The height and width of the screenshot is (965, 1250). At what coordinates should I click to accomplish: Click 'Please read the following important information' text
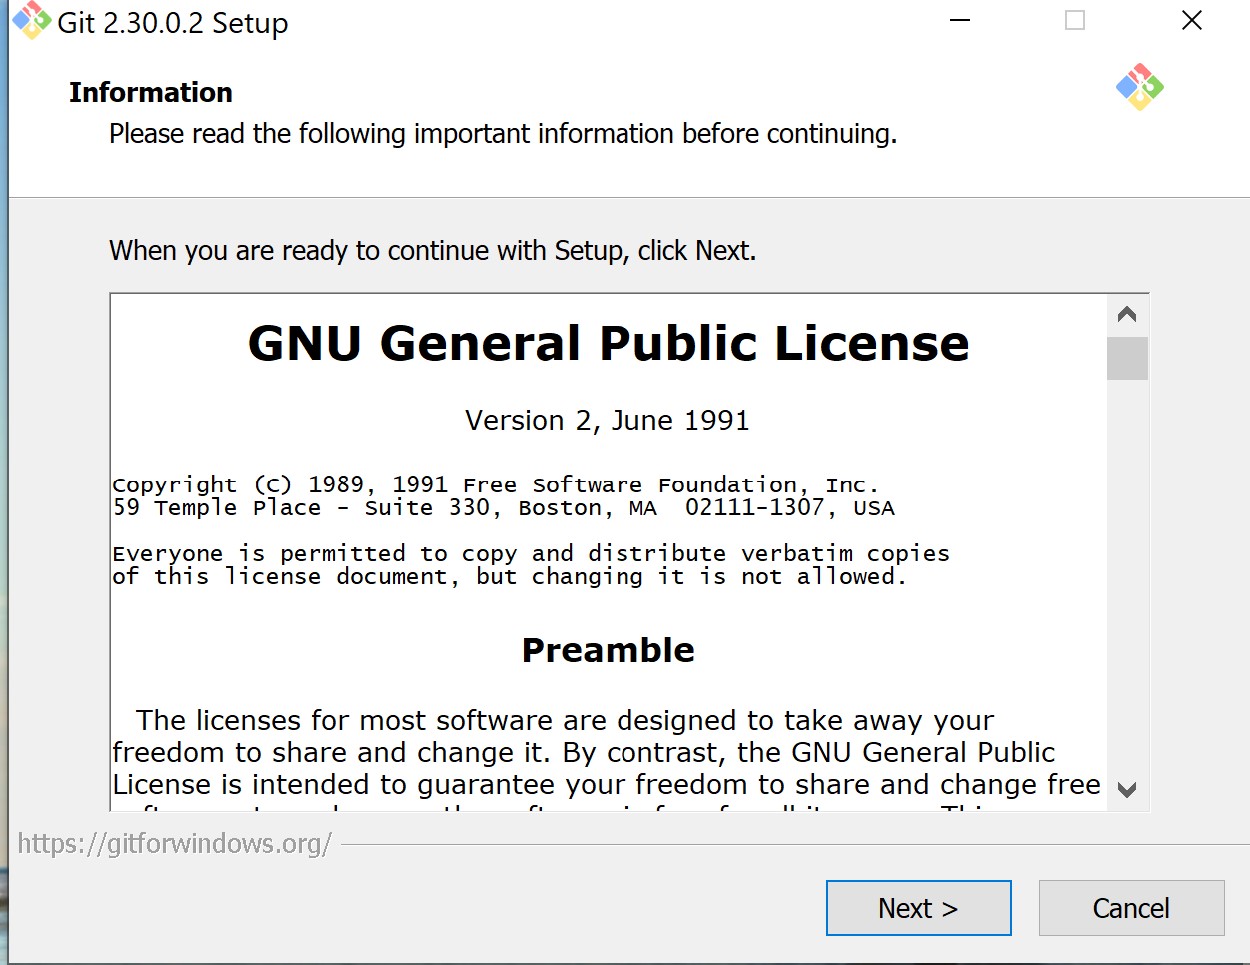tap(503, 134)
